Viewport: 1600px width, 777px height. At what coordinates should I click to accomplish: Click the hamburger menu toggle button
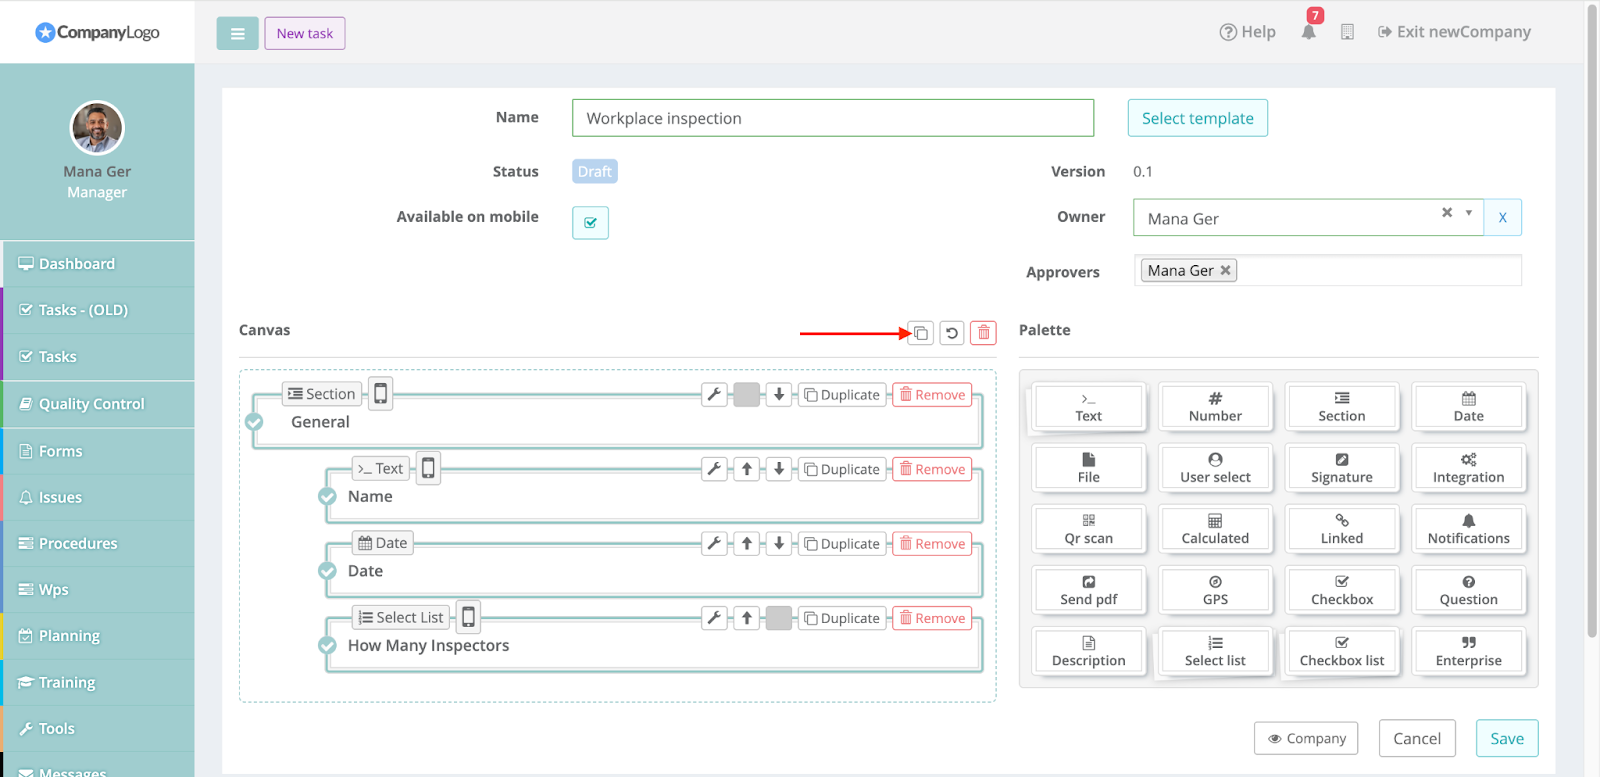[x=237, y=33]
